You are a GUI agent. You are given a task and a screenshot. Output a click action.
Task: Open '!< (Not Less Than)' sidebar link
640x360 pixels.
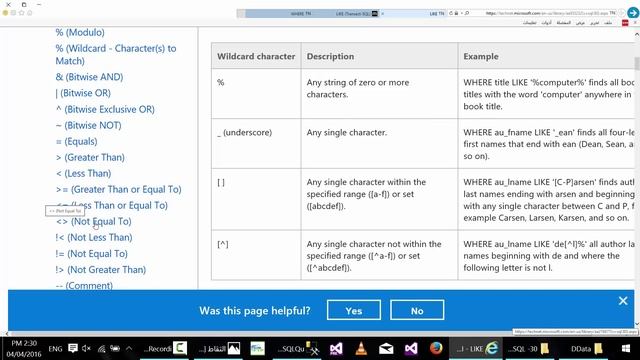tap(94, 237)
